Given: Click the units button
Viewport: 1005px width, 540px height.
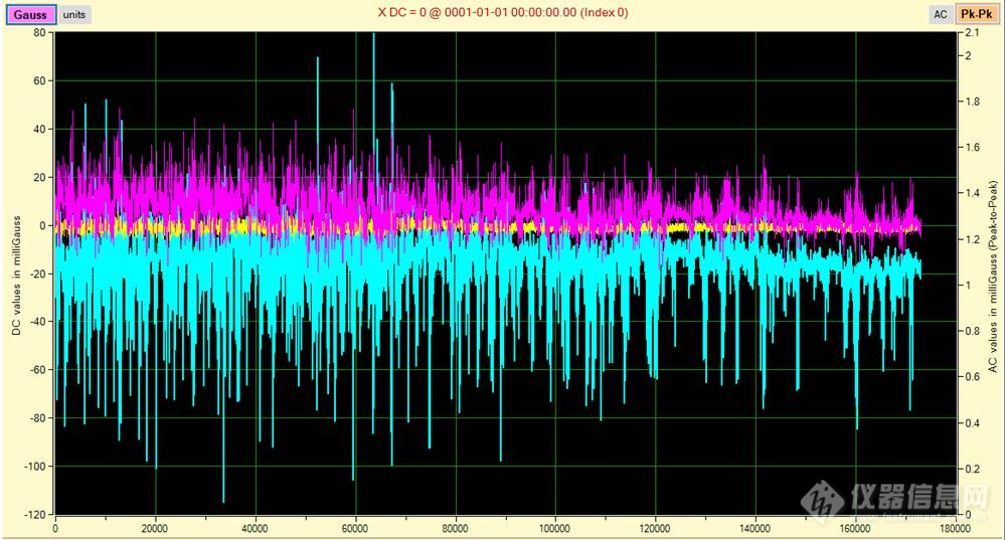Looking at the screenshot, I should click(x=74, y=14).
